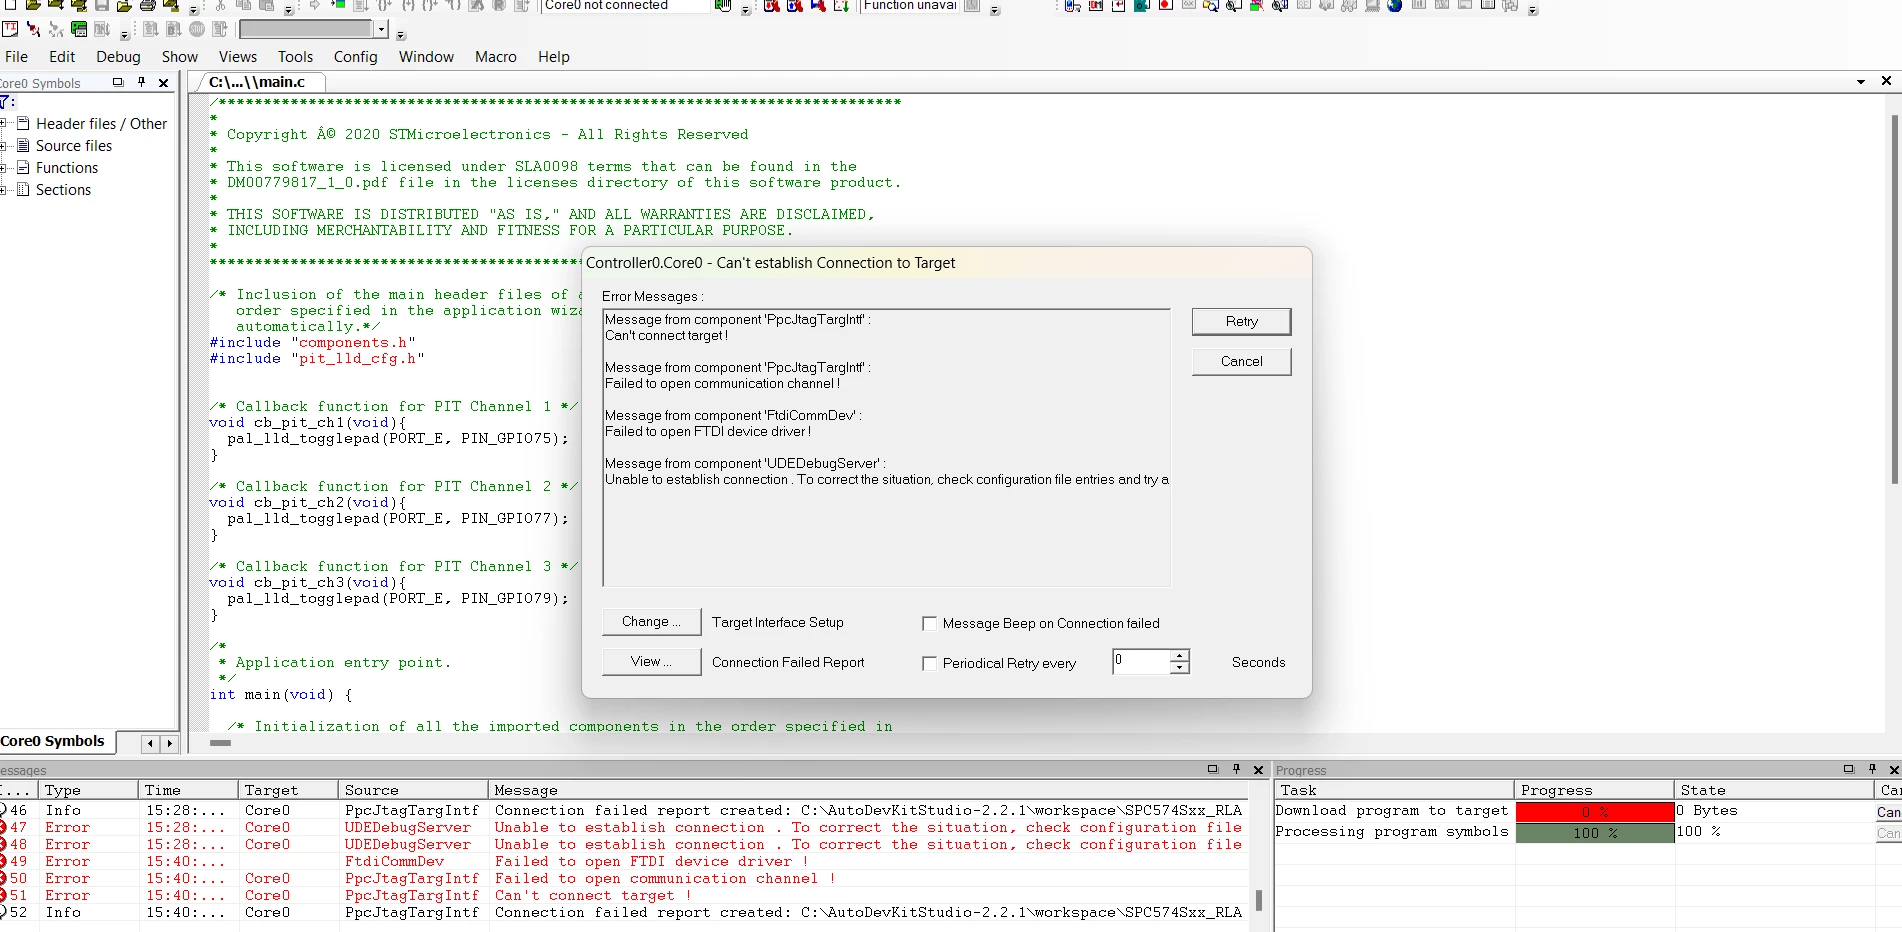
Task: Open editor window list dropdown arrow
Action: [x=1861, y=82]
